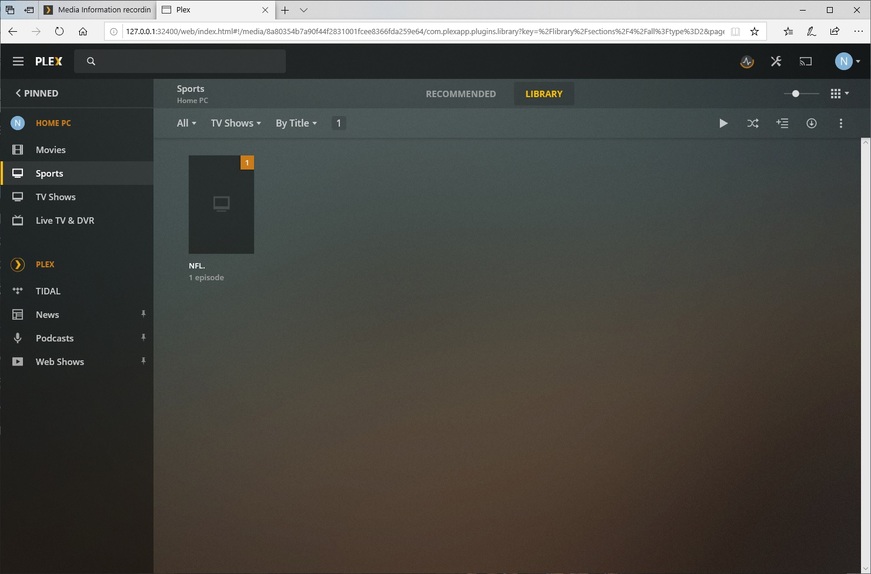Click the '1 episode' text
The image size is (871, 574).
tap(206, 277)
